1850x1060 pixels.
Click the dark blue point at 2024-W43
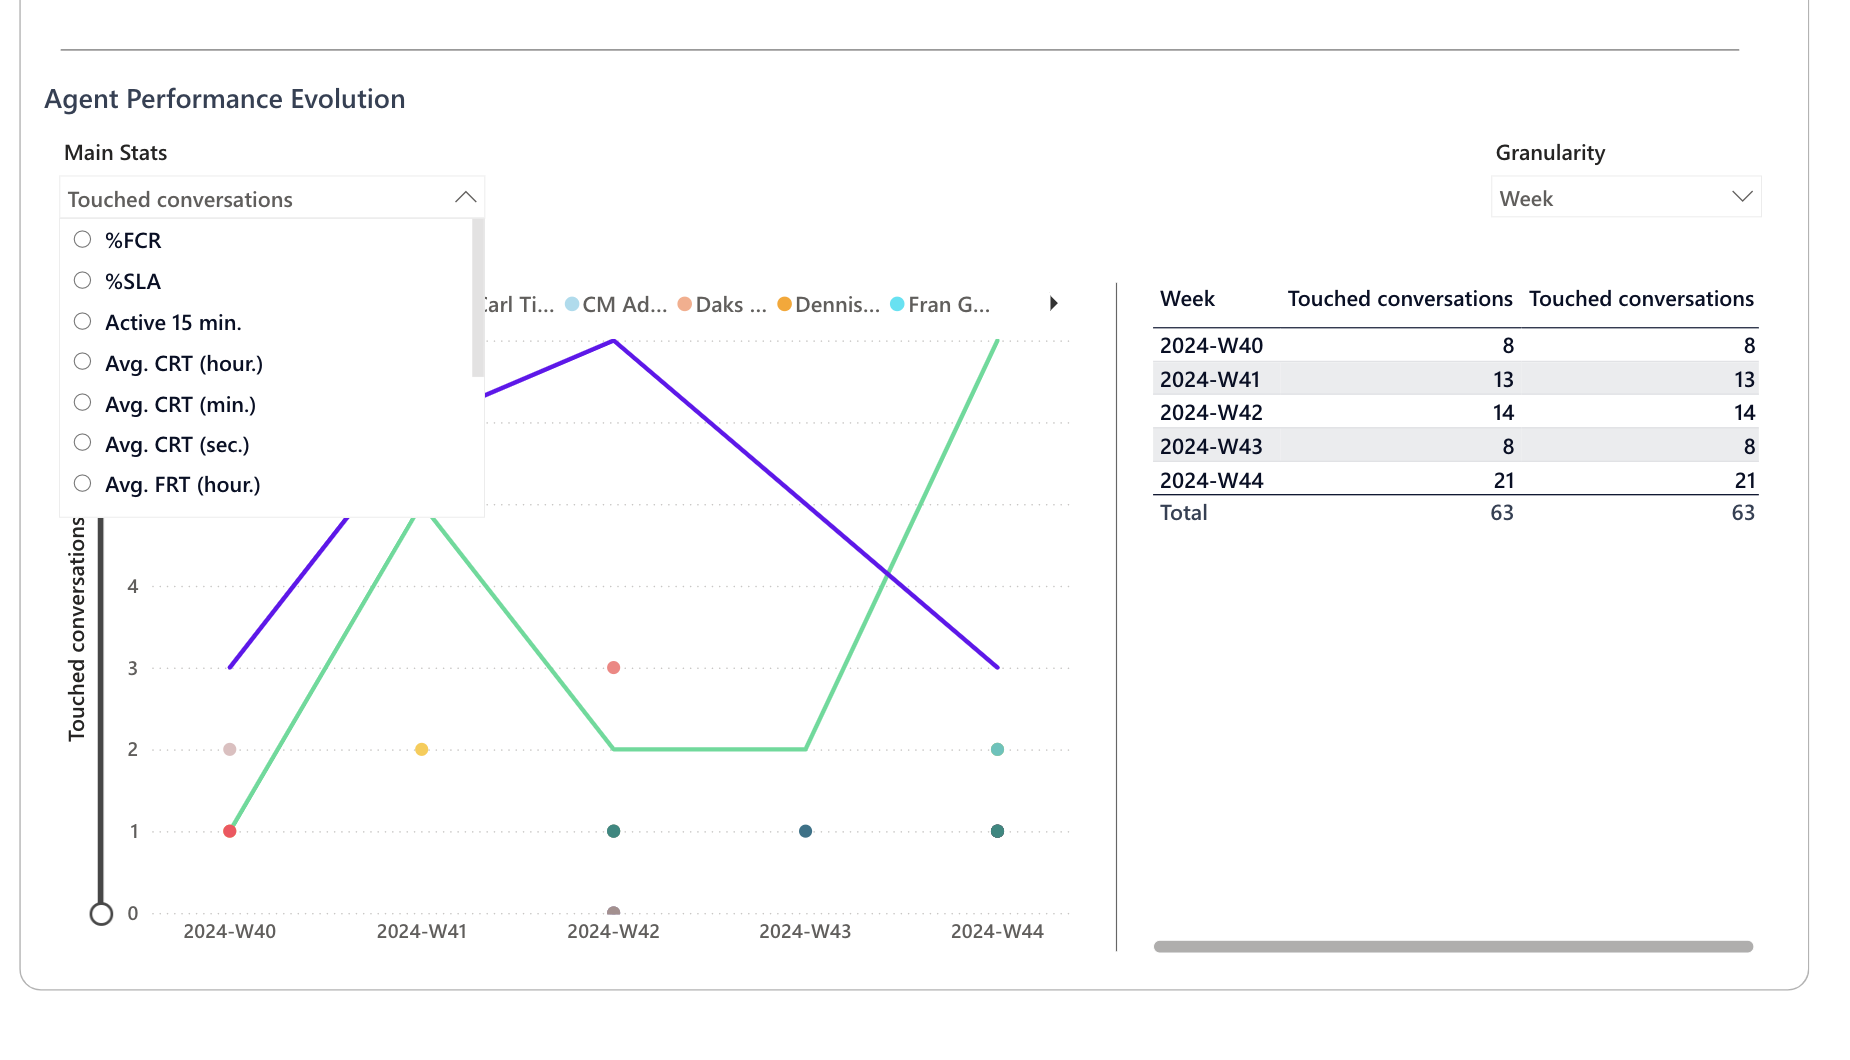[x=806, y=831]
